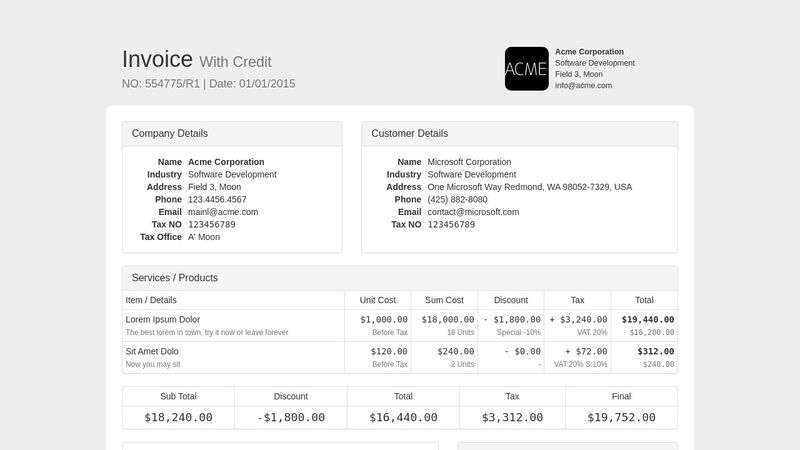Click tax amount + $3,240.00

pos(578,319)
